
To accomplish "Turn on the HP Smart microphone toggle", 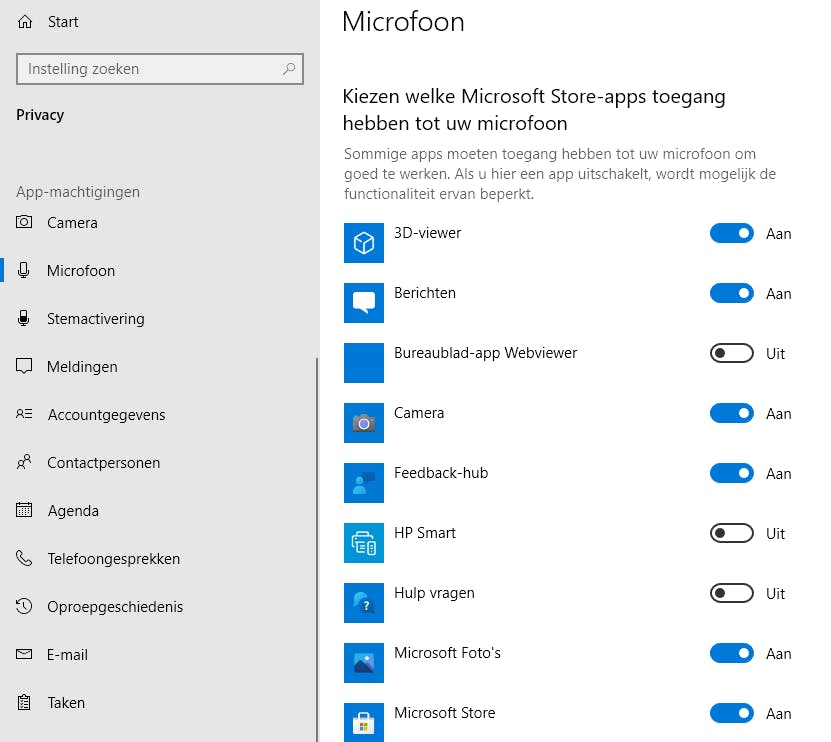I will [x=731, y=533].
